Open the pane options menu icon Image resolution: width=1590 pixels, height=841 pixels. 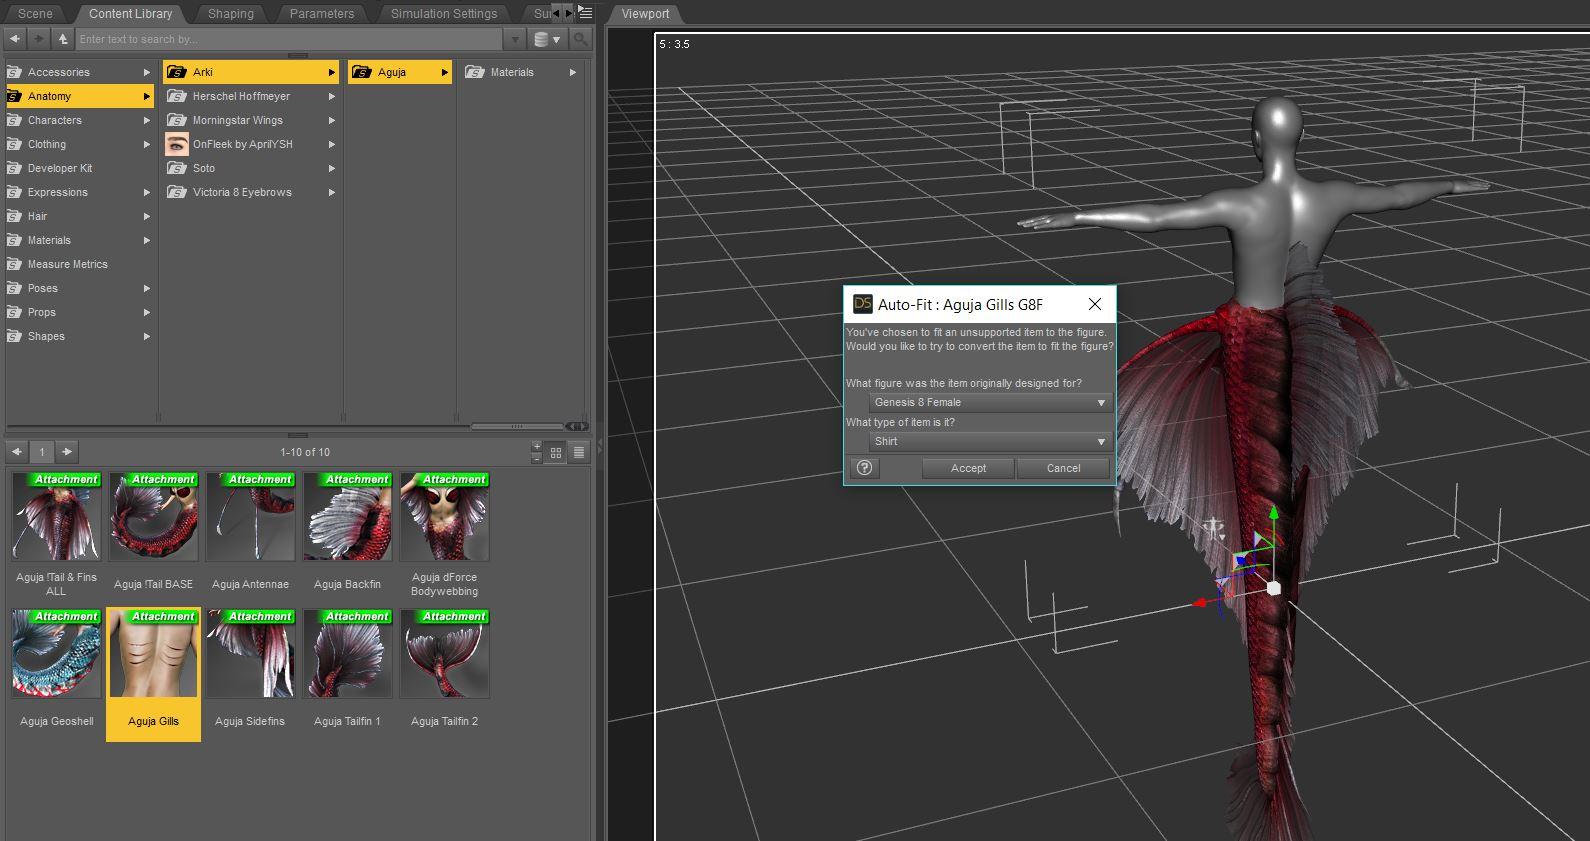586,13
